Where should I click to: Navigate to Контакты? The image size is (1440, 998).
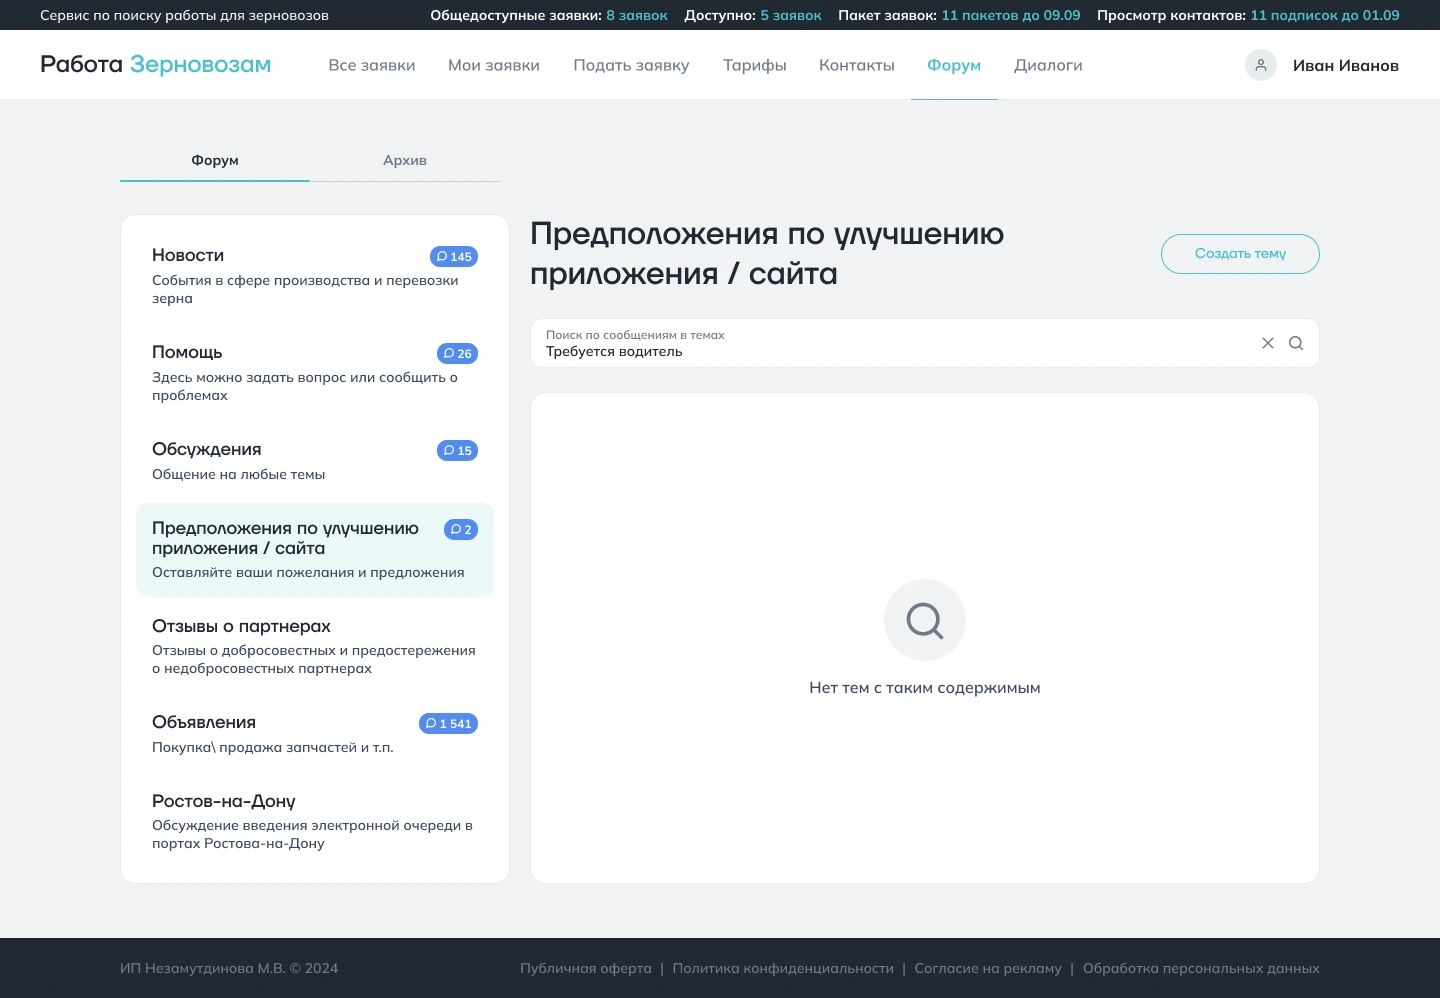pos(857,65)
